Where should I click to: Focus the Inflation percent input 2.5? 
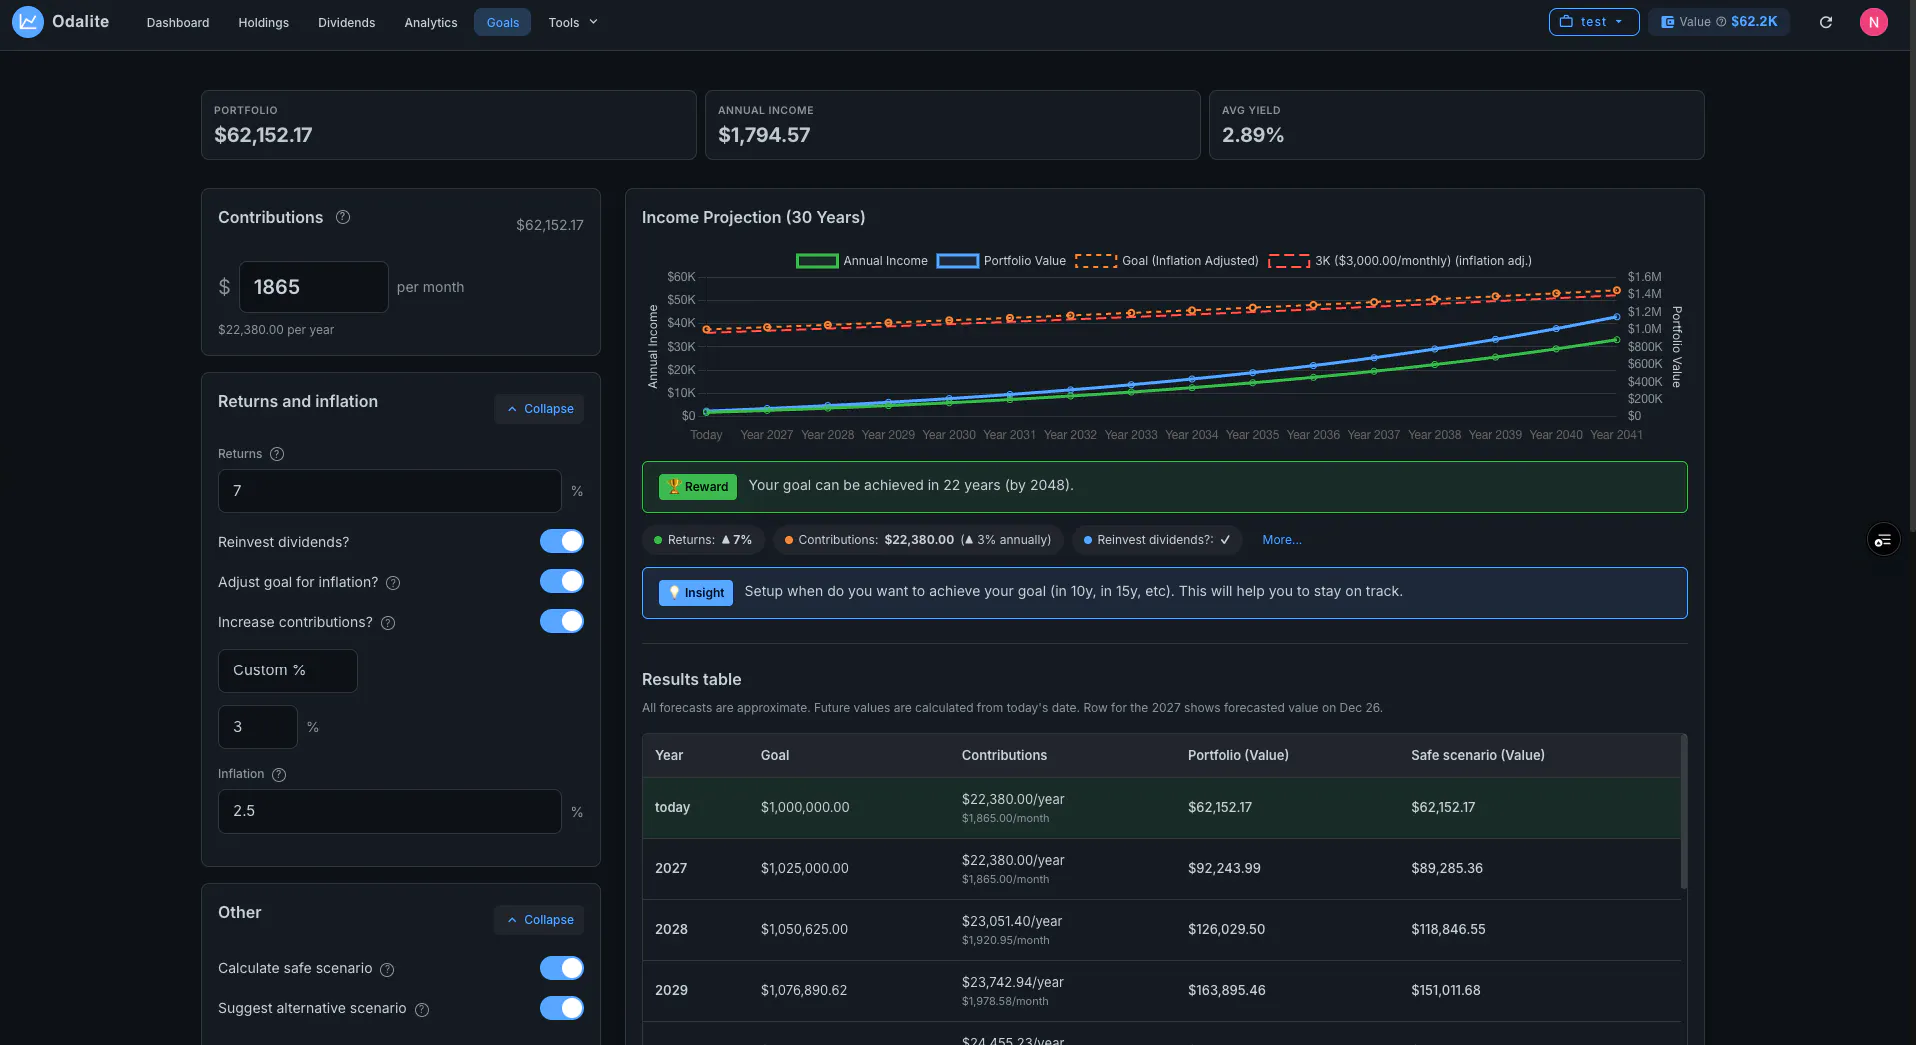[x=390, y=811]
